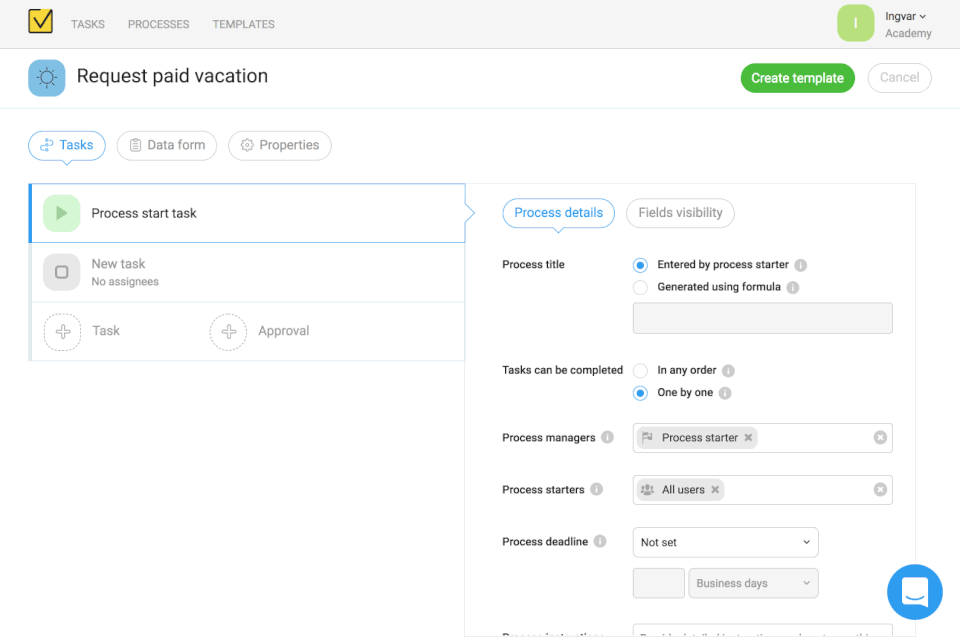The image size is (960, 637).
Task: Click the Create template button
Action: tap(797, 78)
